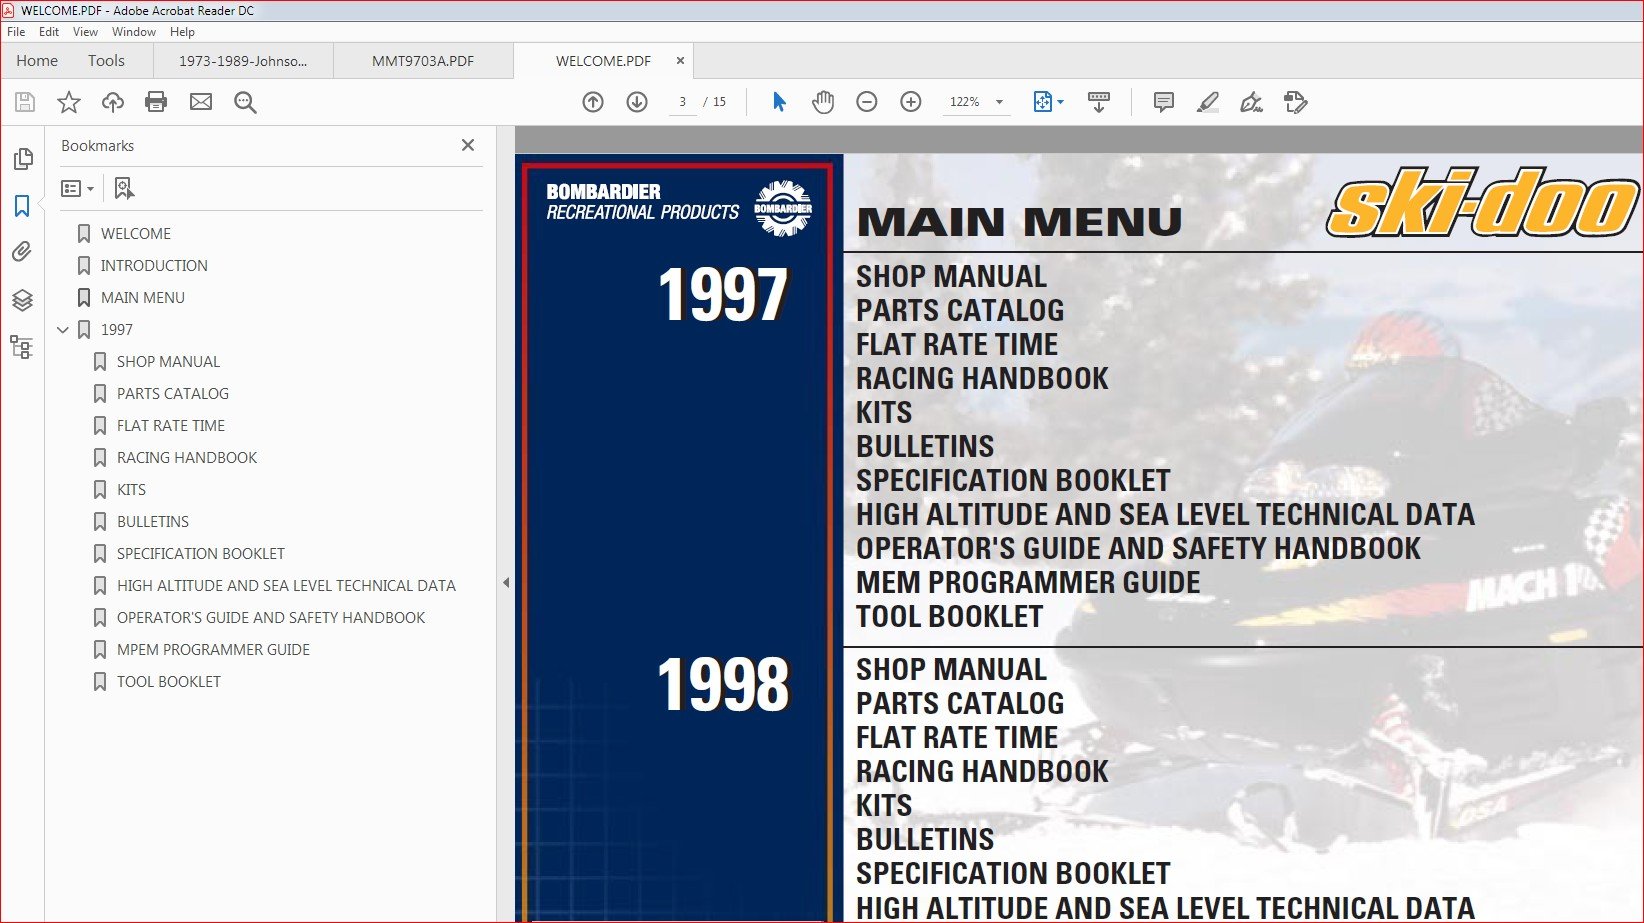Activate the Selection arrow tool
This screenshot has width=1644, height=923.
tap(779, 102)
